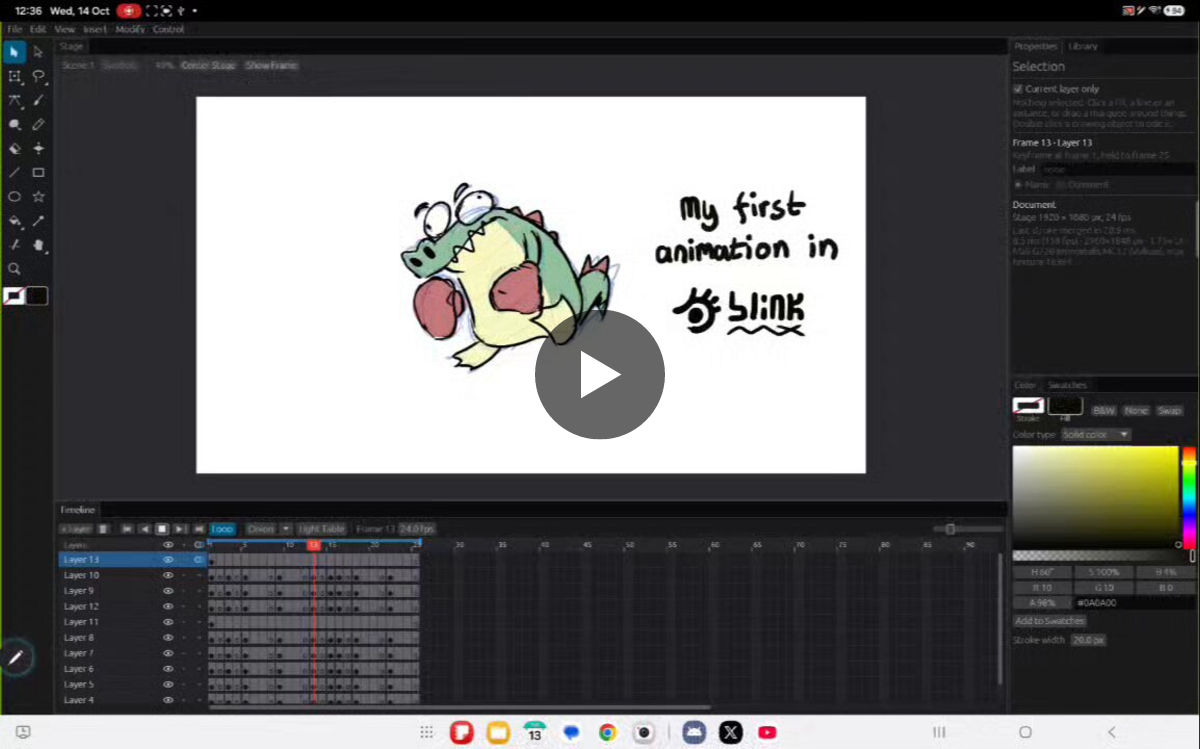Enable the Current layer only checkbox
This screenshot has height=749, width=1200.
[x=1018, y=89]
